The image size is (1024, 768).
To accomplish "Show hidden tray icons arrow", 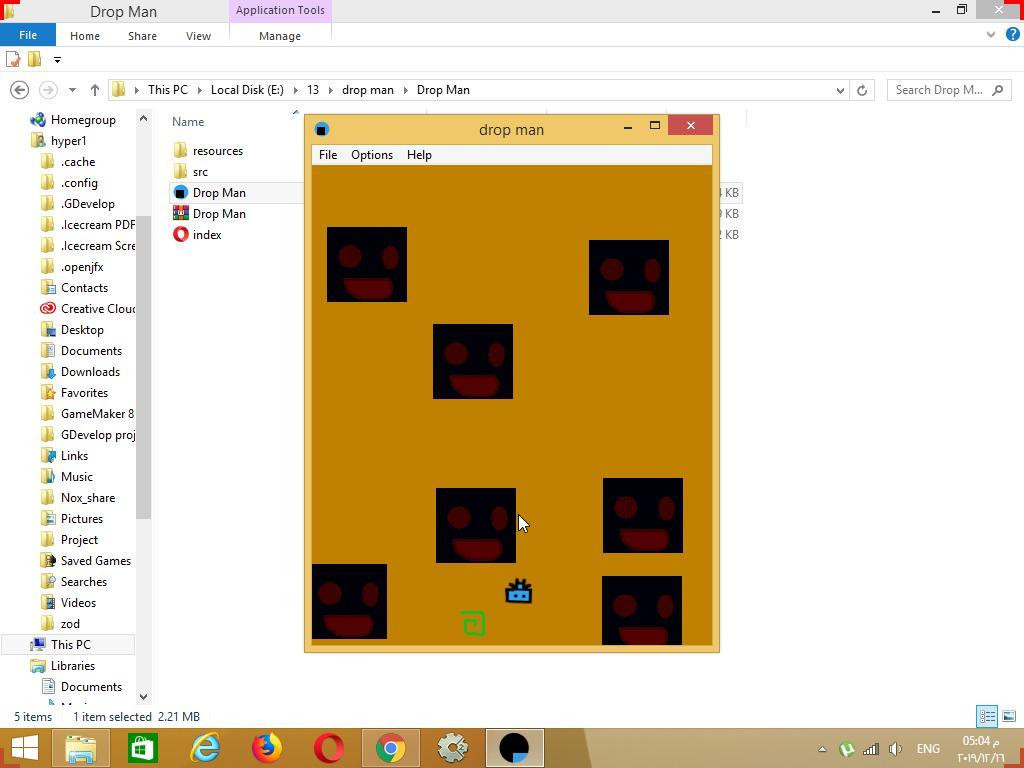I will [x=822, y=749].
